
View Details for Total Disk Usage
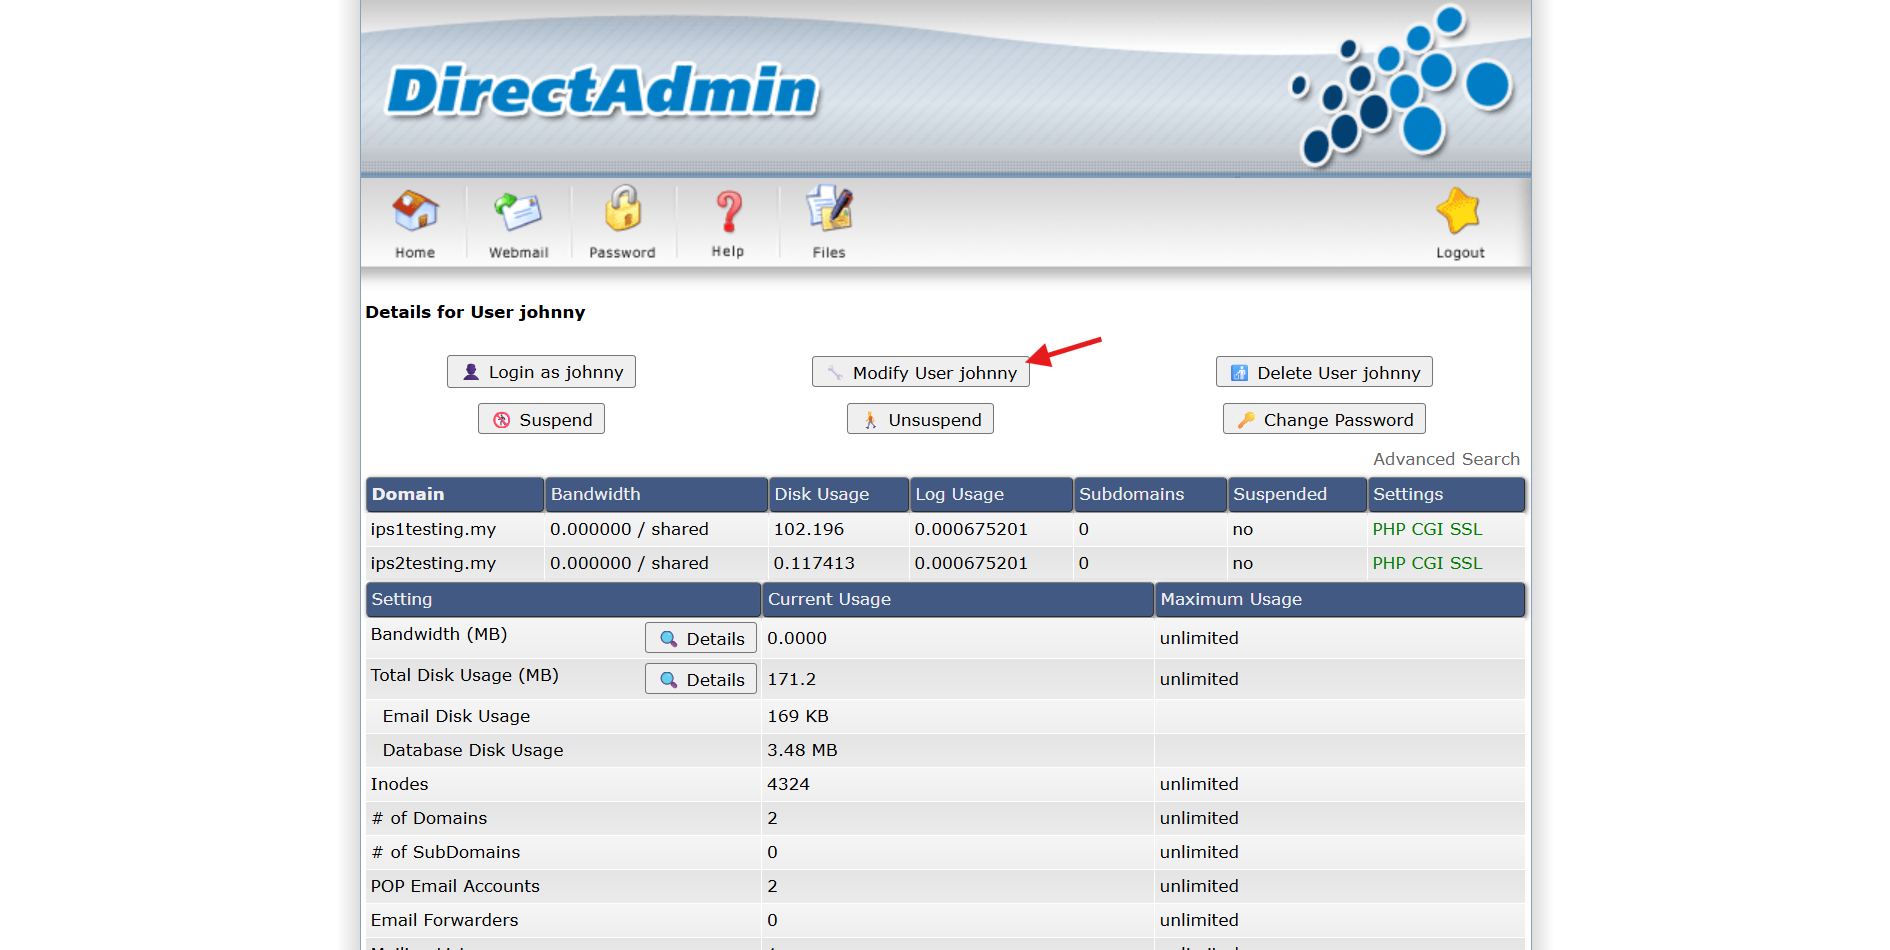tap(701, 679)
